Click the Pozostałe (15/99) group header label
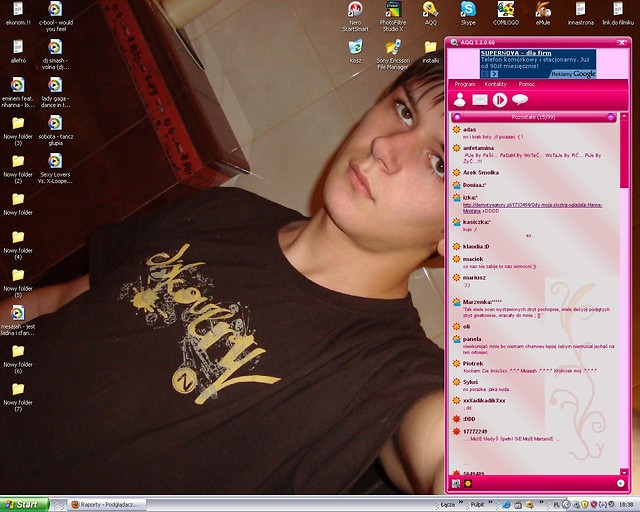640x512 pixels. pyautogui.click(x=533, y=117)
